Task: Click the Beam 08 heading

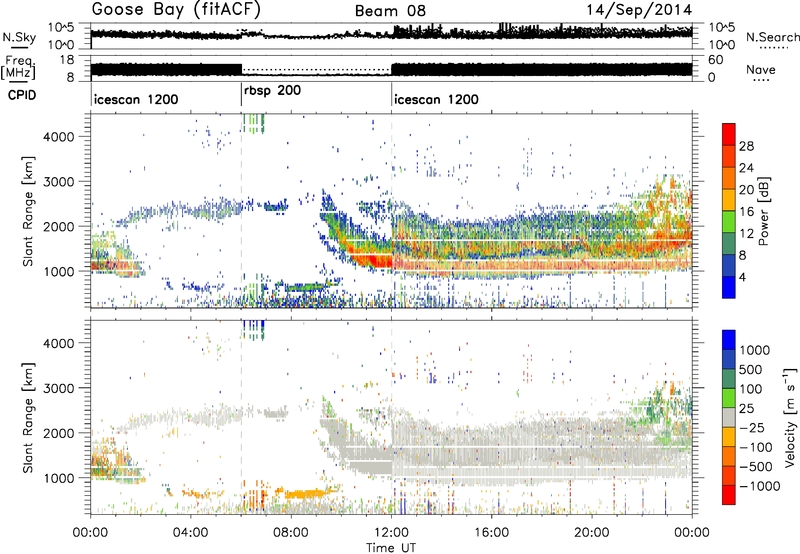Action: 390,11
